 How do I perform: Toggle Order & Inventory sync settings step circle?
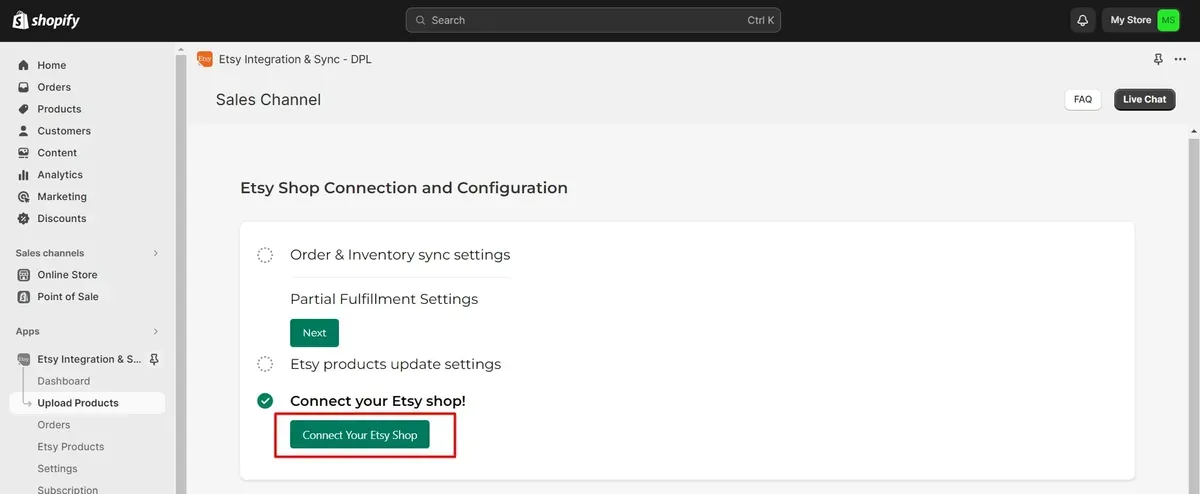[x=265, y=255]
